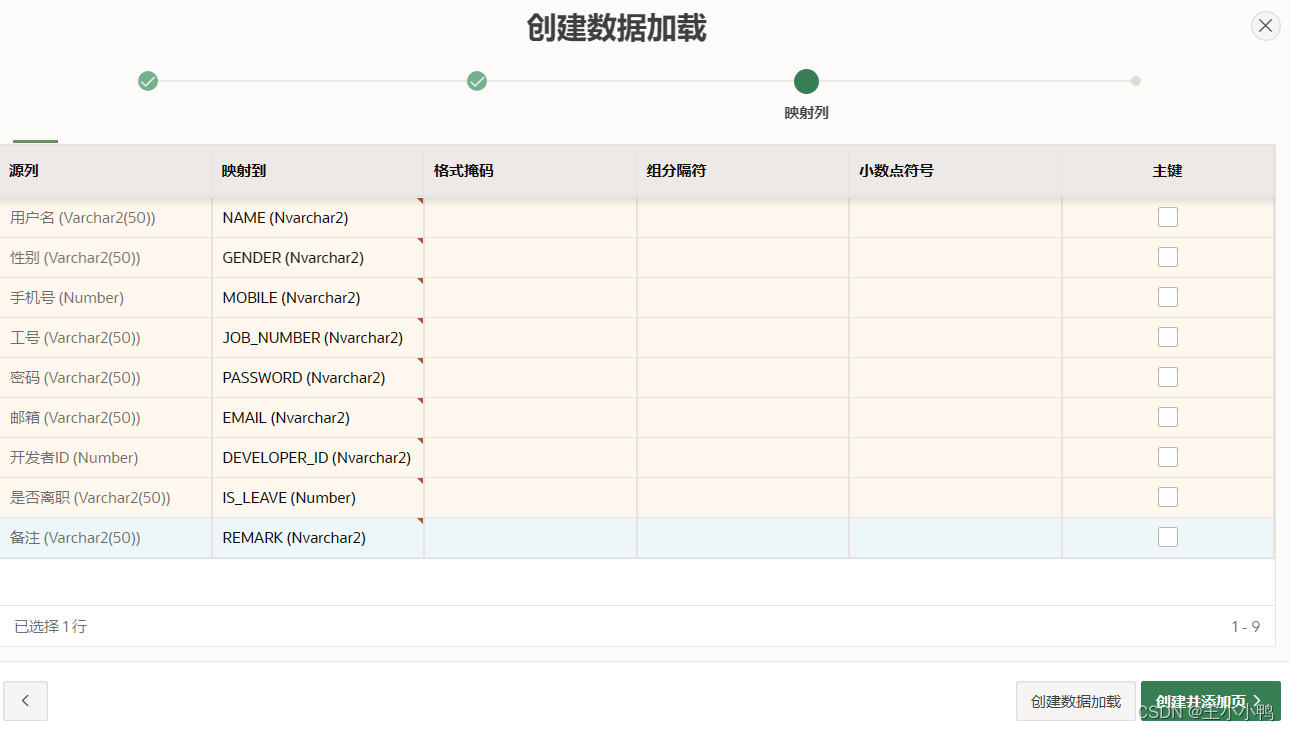The width and height of the screenshot is (1290, 731).
Task: Tick the 主键 checkbox for the MOBILE row
Action: pyautogui.click(x=1167, y=297)
